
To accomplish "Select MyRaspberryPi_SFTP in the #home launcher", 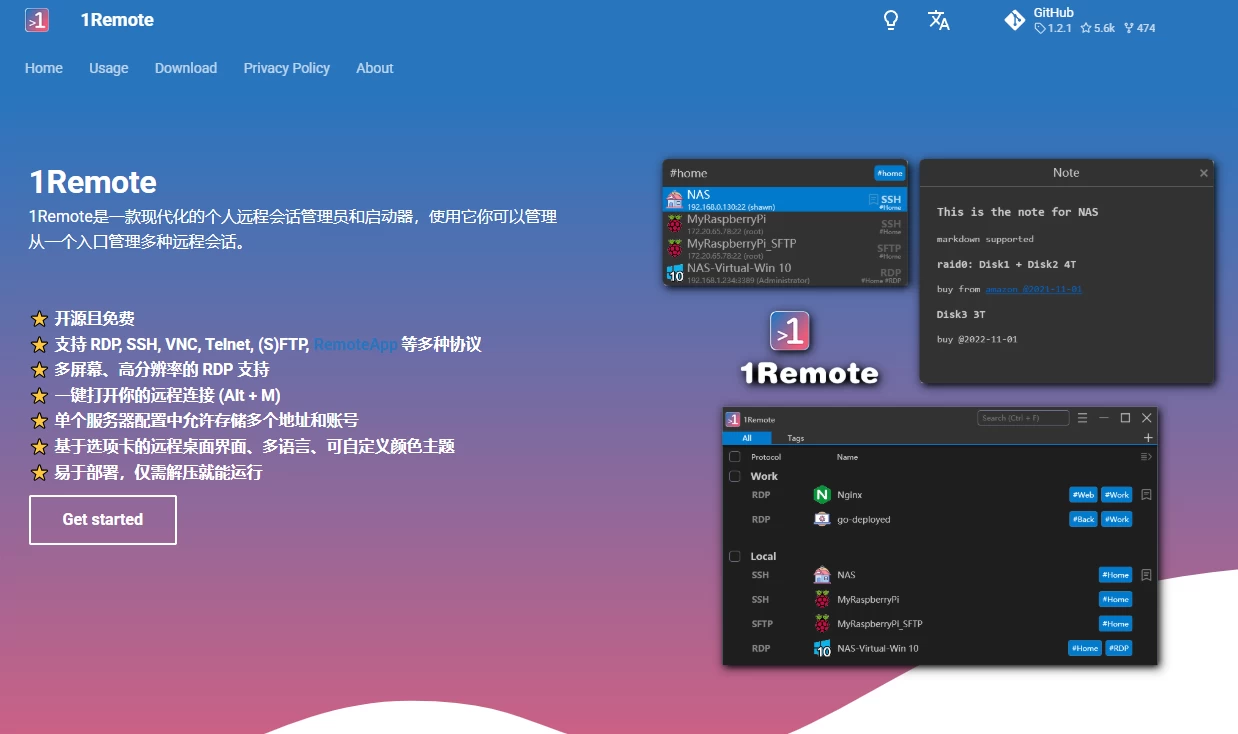I will (785, 248).
